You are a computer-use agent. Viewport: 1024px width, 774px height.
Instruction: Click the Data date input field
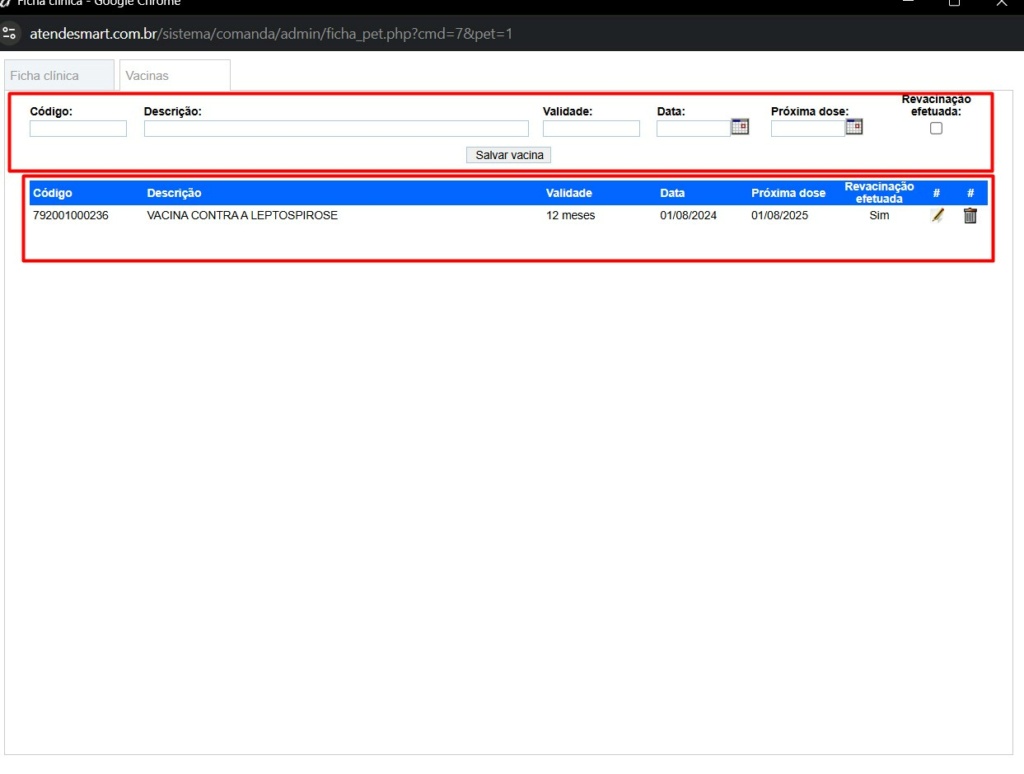pos(693,129)
